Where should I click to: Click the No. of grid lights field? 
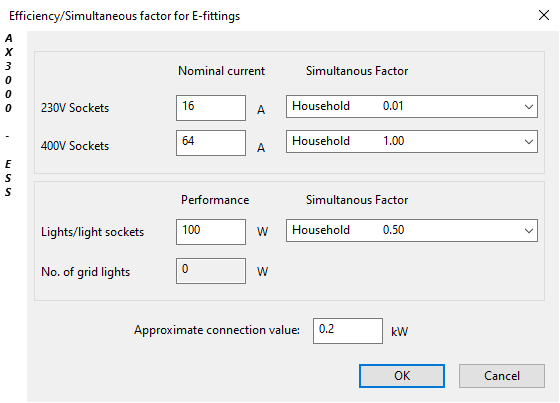[x=211, y=271]
